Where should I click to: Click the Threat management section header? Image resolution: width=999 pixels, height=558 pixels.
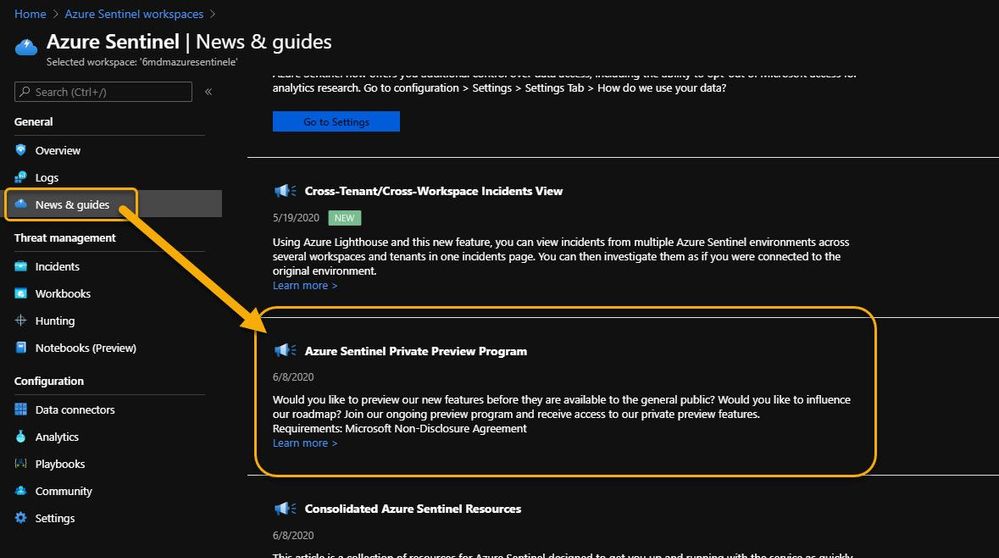pyautogui.click(x=65, y=238)
